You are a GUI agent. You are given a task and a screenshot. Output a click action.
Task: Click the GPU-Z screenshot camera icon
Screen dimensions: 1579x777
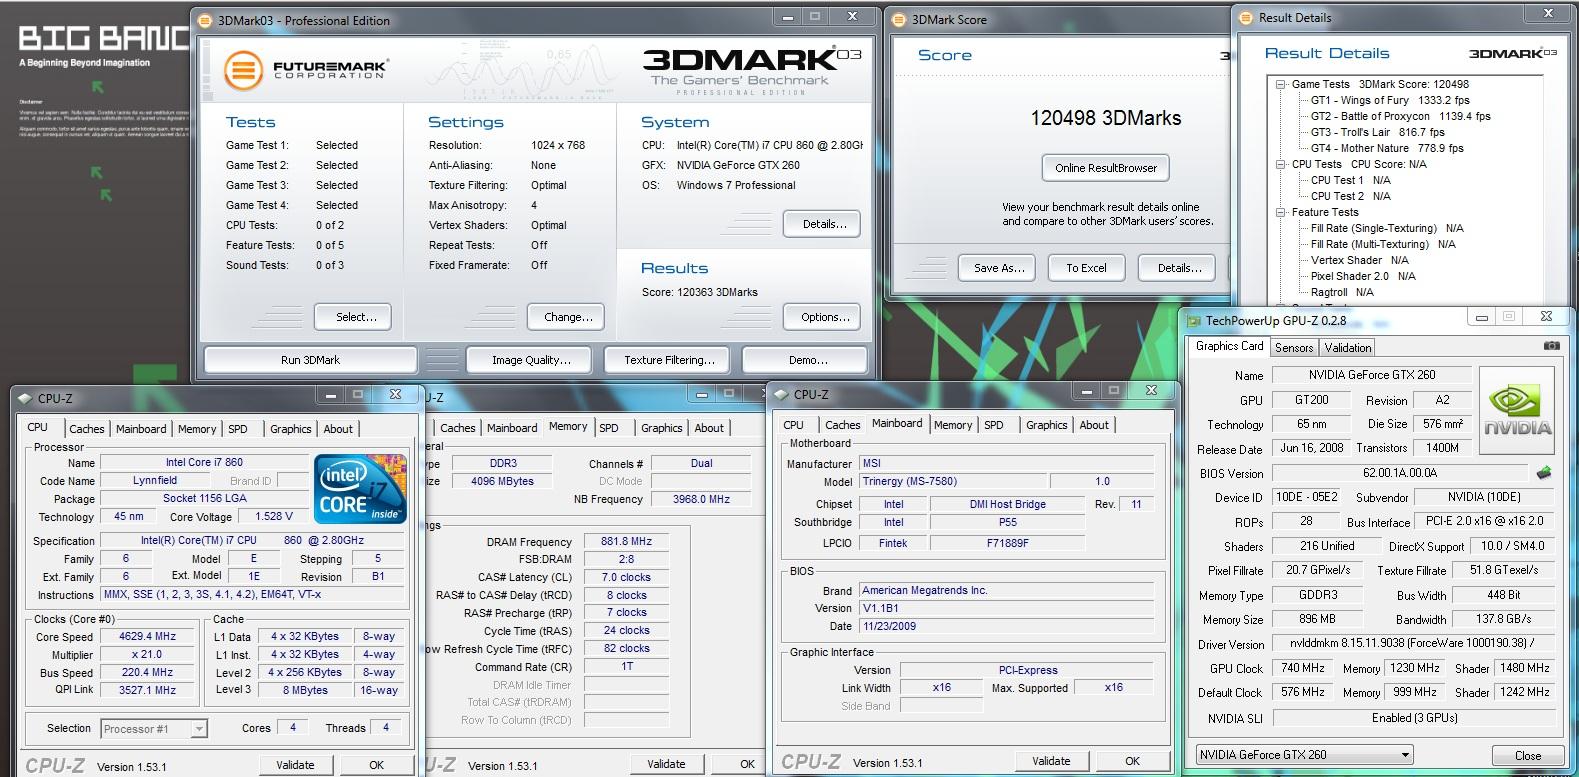tap(1551, 346)
